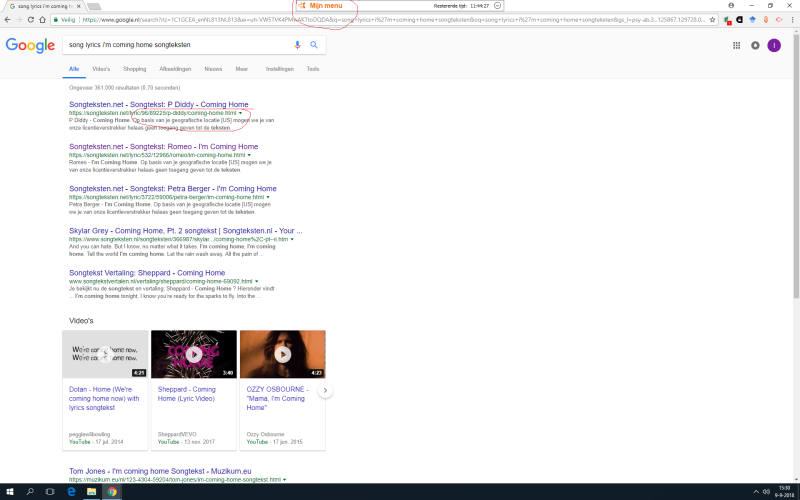Select the Alle results tab
This screenshot has height=500, width=800.
(x=74, y=69)
